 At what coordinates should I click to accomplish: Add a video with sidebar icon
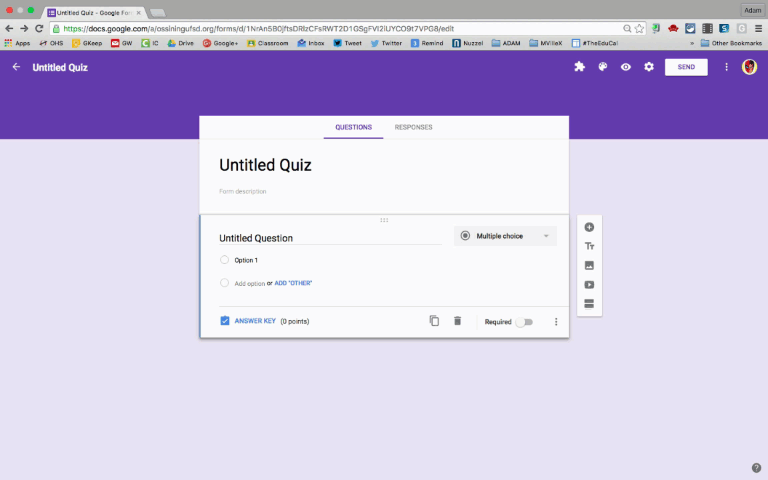(x=589, y=285)
